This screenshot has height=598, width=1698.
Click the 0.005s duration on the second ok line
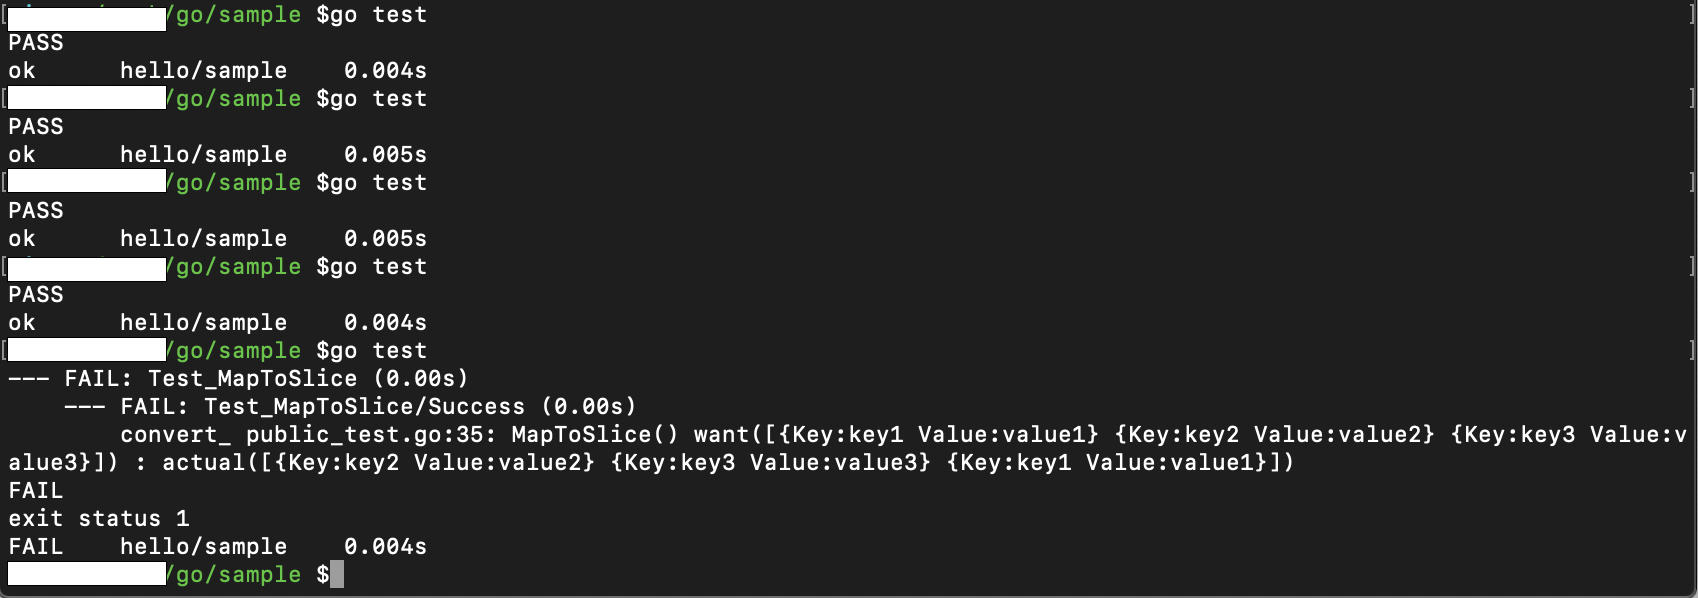pos(385,155)
